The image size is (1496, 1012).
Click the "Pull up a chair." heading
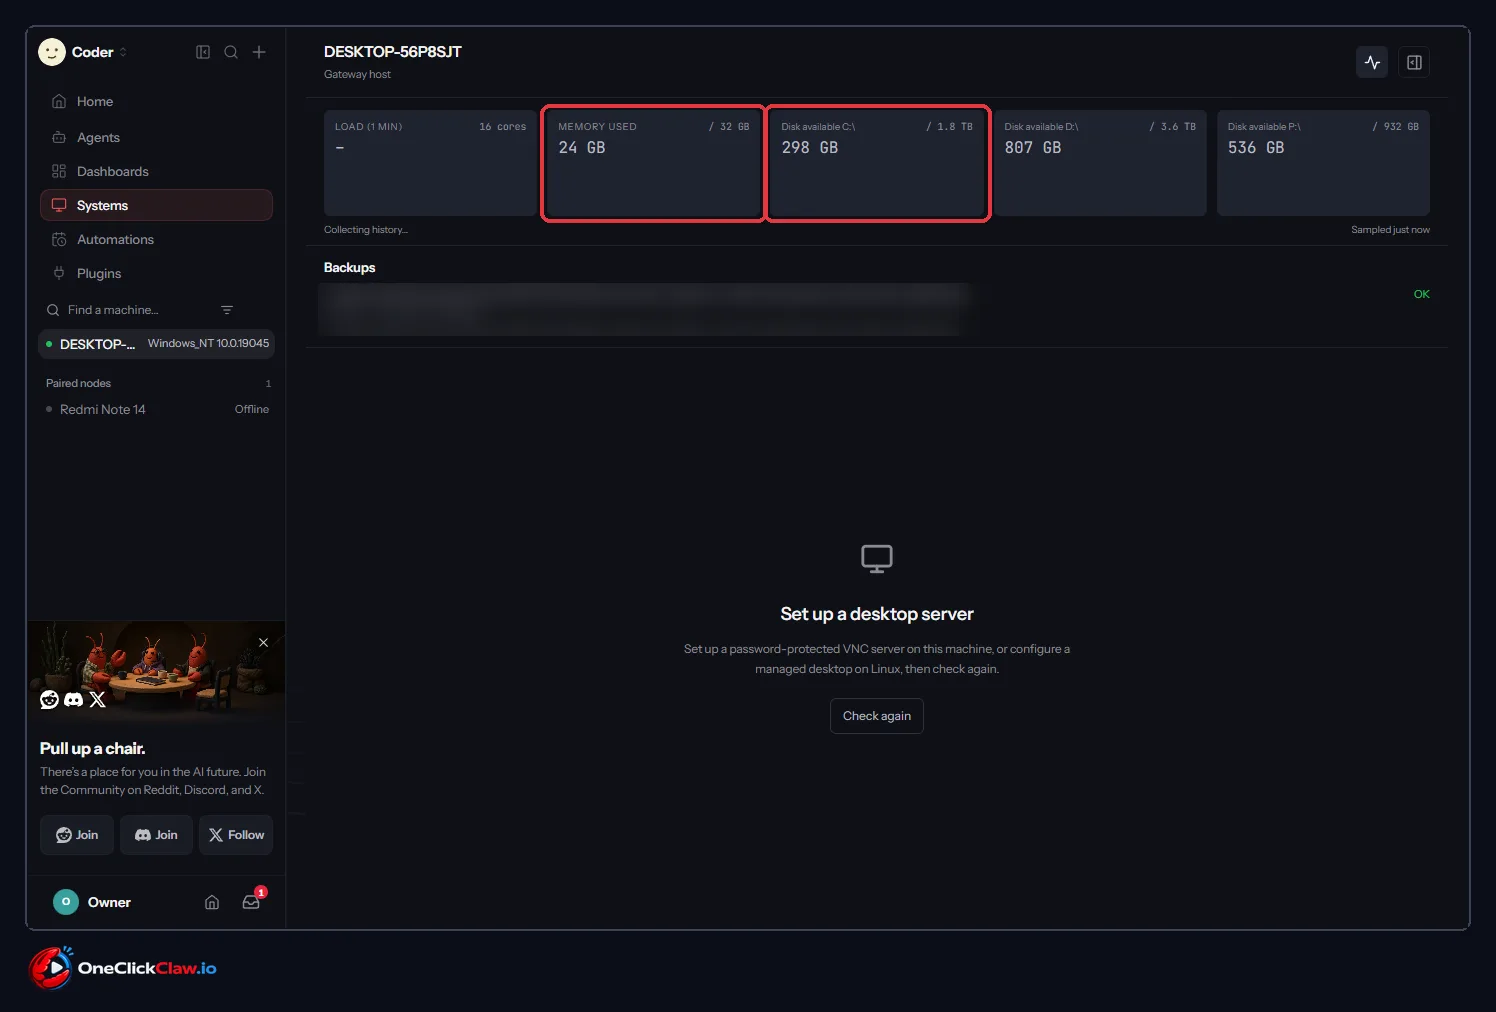93,749
